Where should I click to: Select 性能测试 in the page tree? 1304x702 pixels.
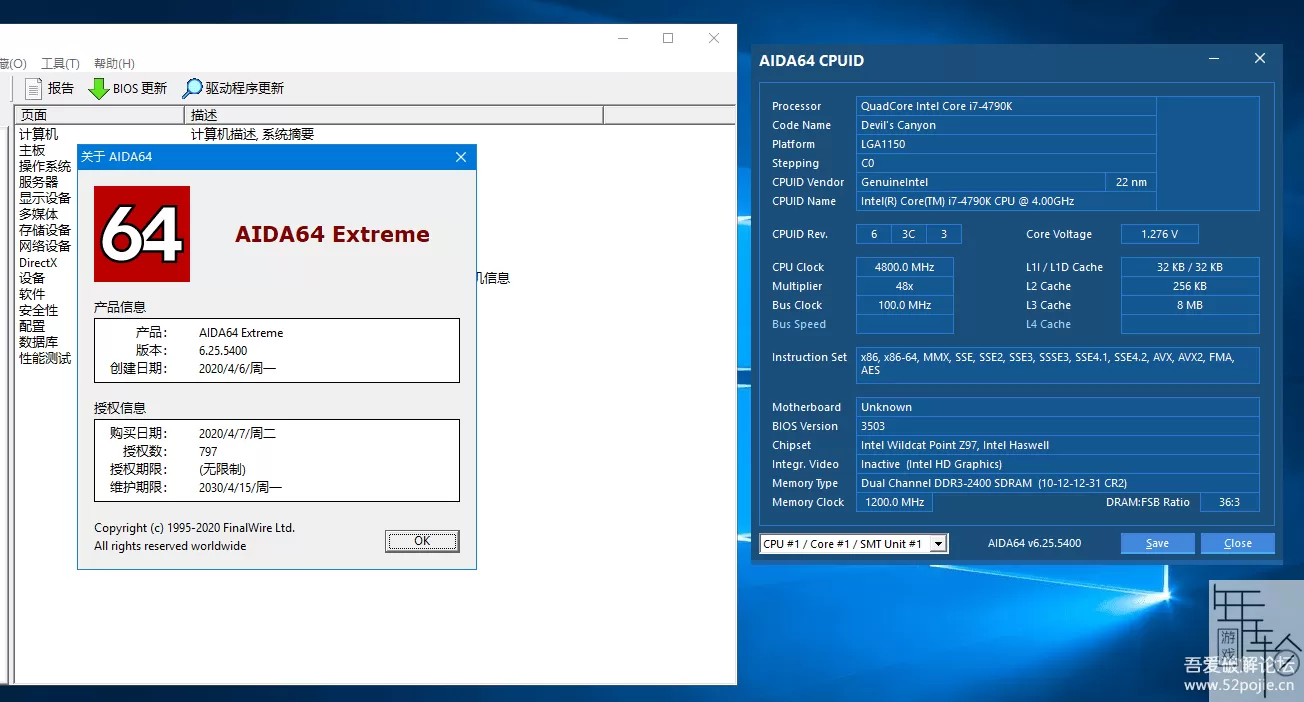(x=45, y=358)
